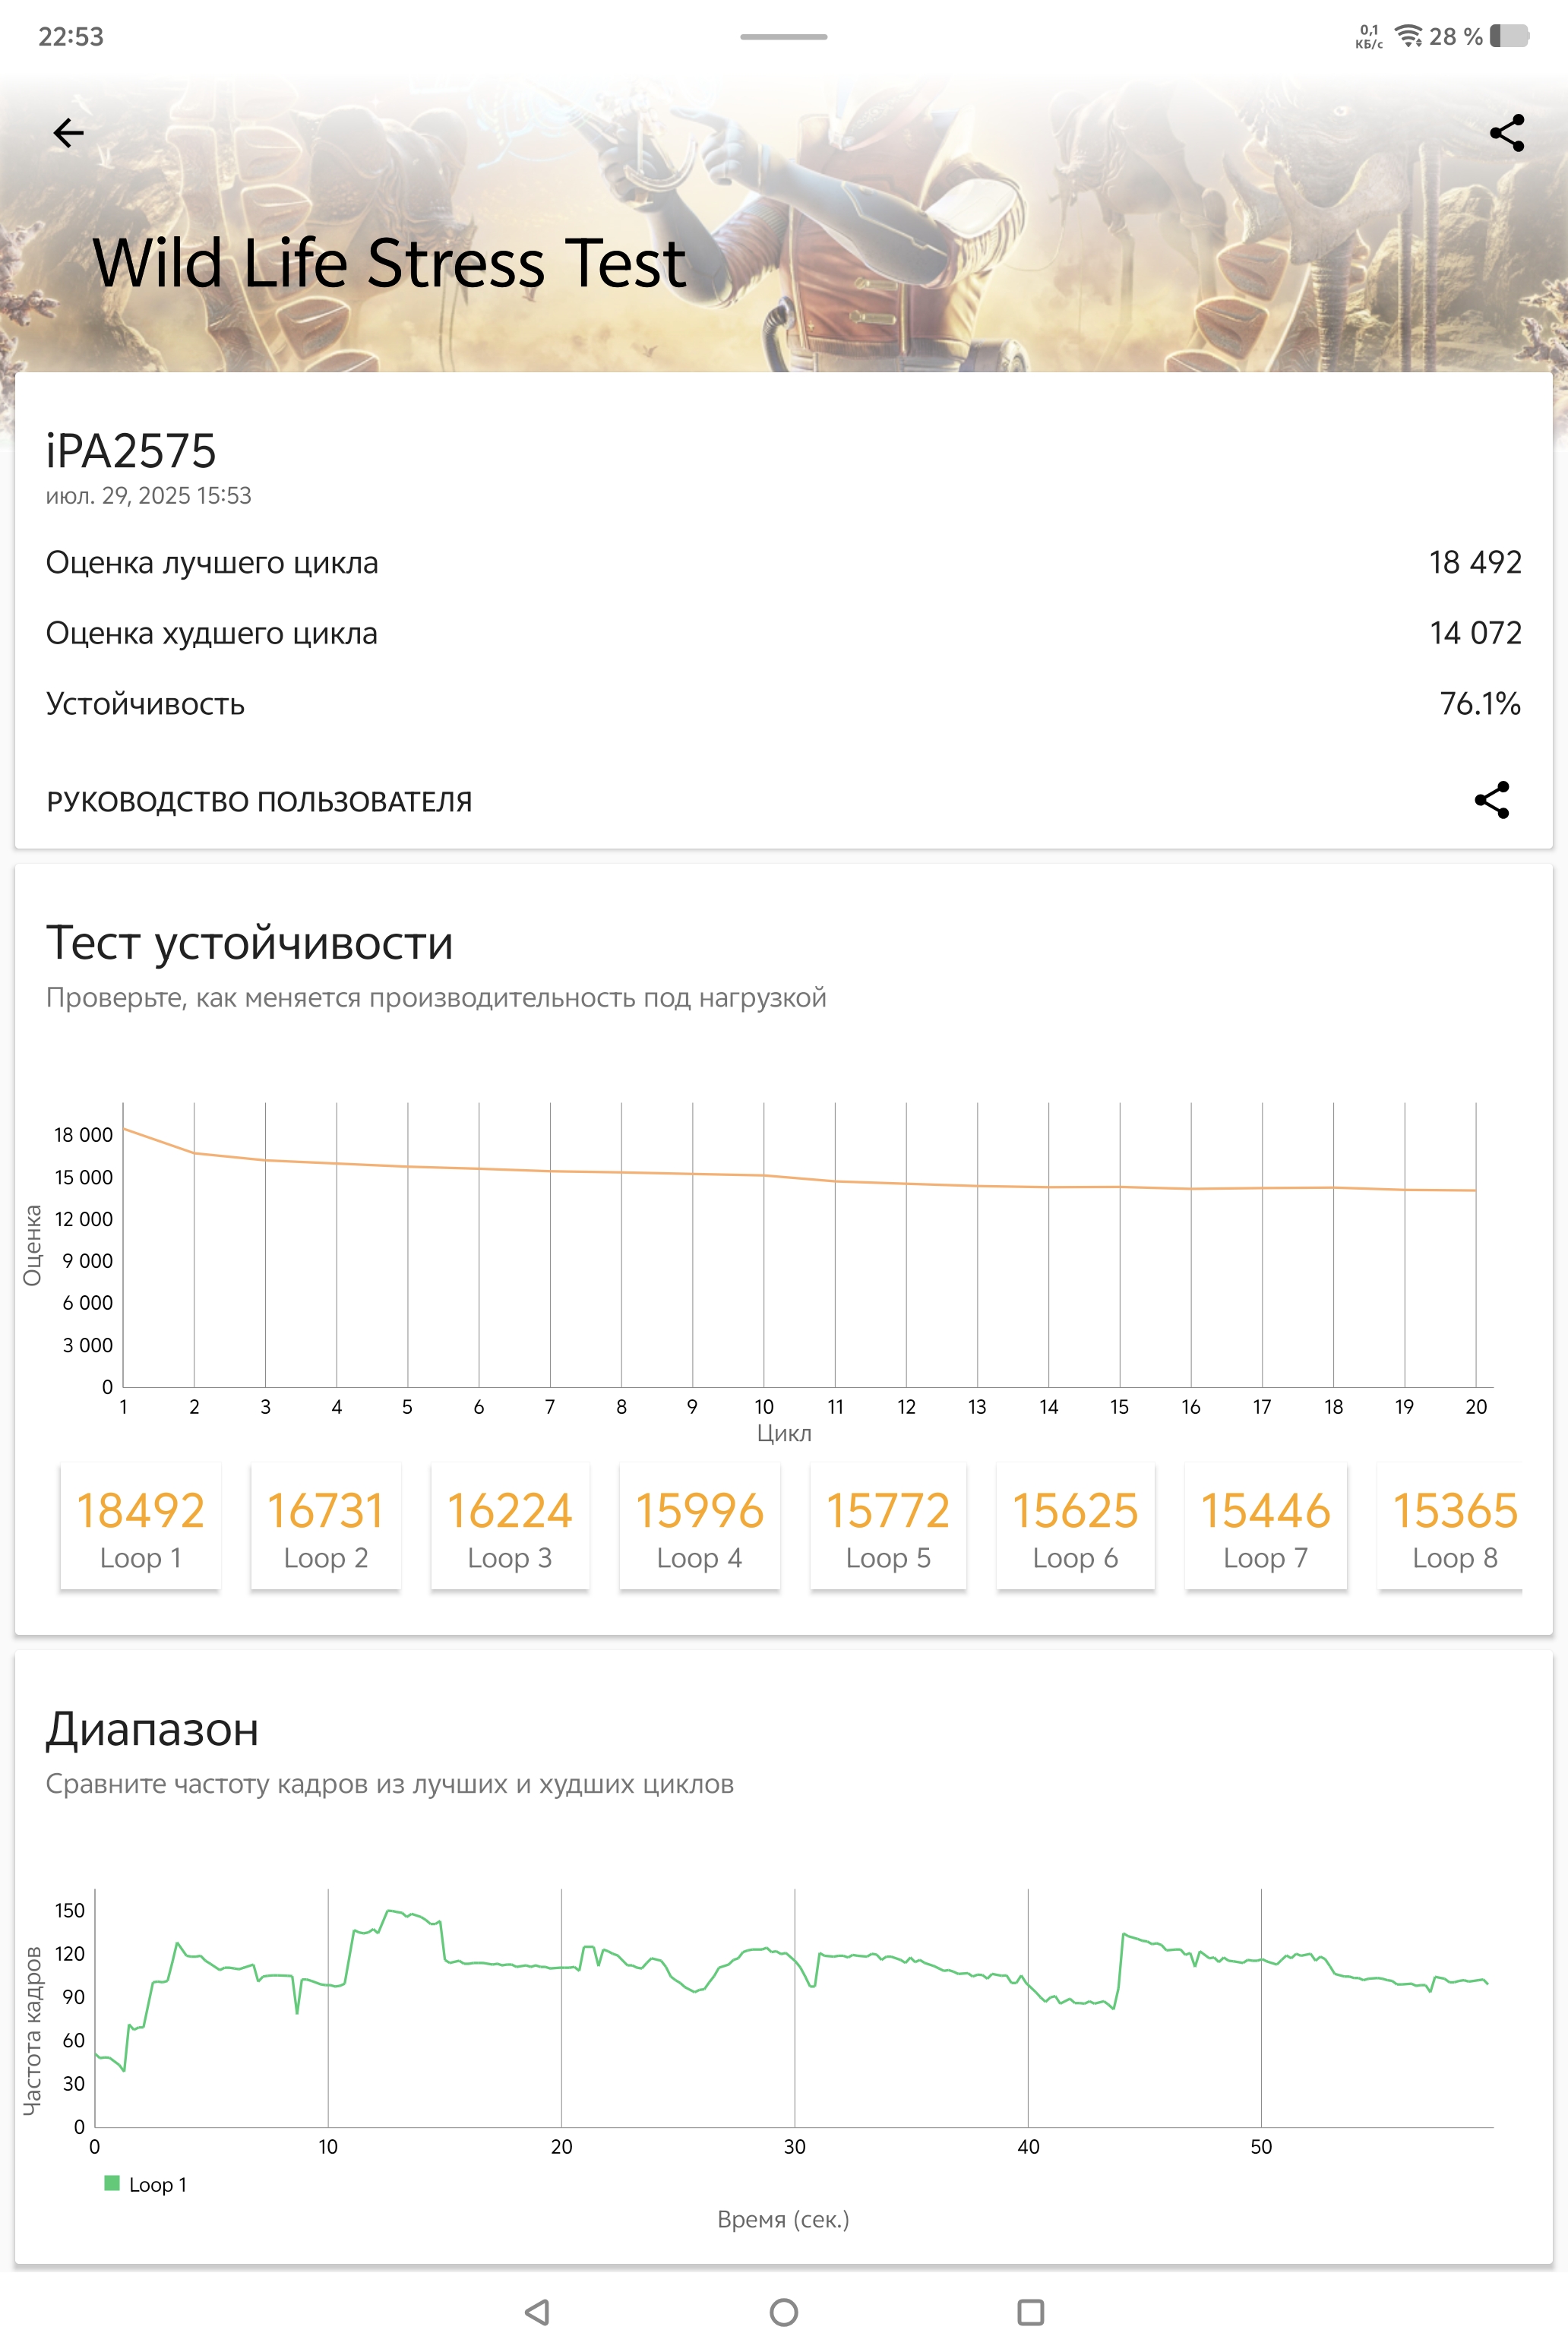1568x2352 pixels.
Task: Tap the Тест устойчивости heading
Action: point(250,943)
